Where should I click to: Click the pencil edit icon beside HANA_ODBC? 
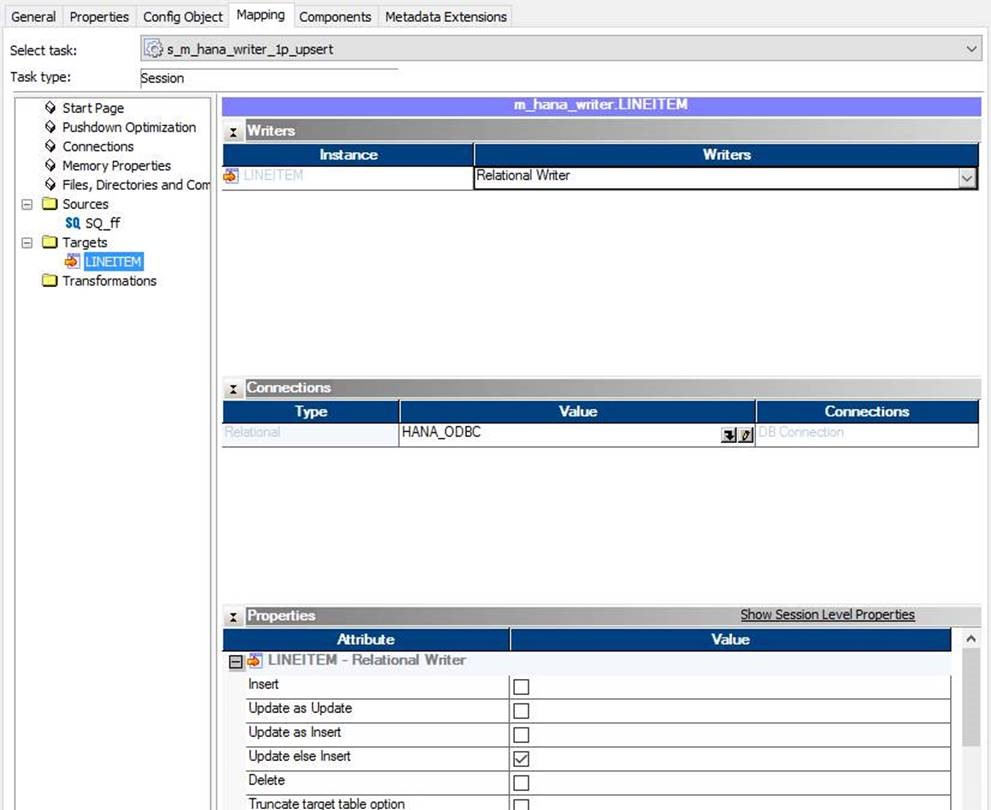tap(746, 435)
